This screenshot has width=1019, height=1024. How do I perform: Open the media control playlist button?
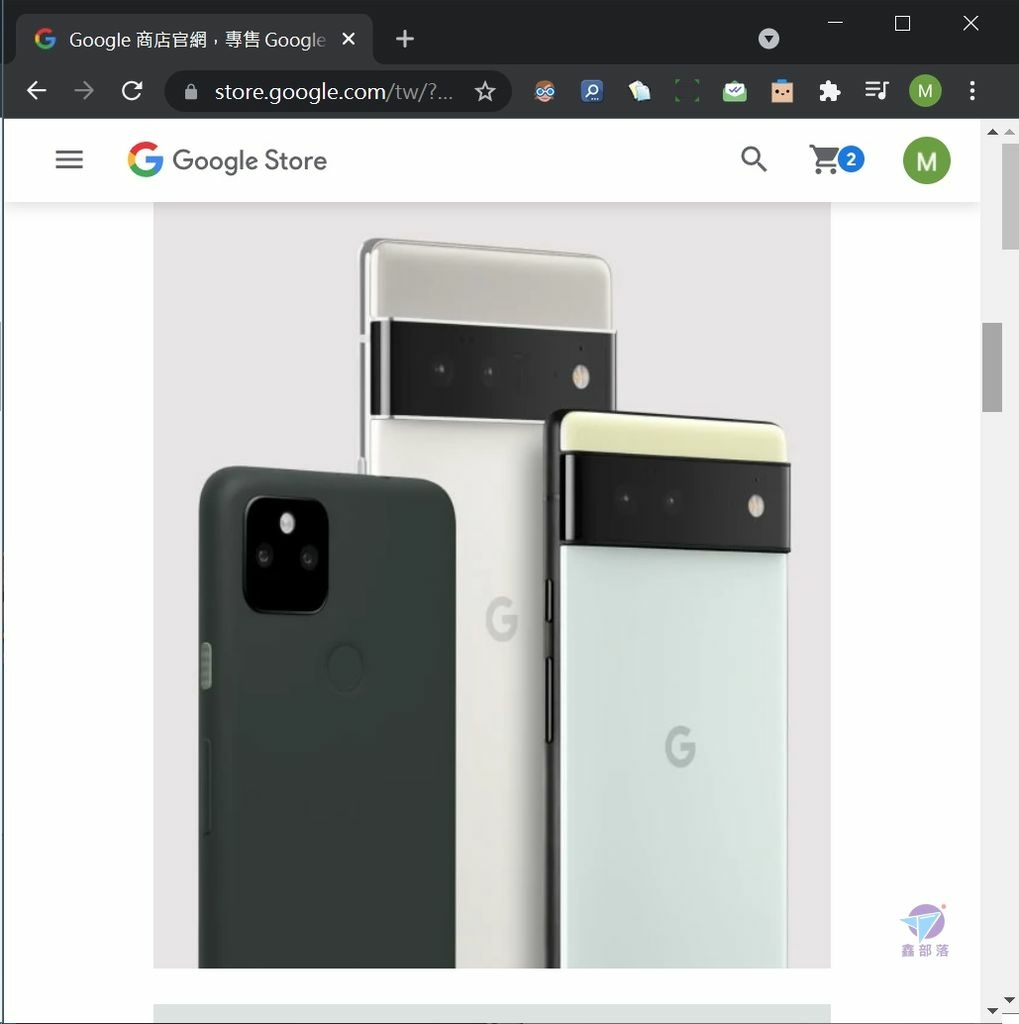pos(877,90)
